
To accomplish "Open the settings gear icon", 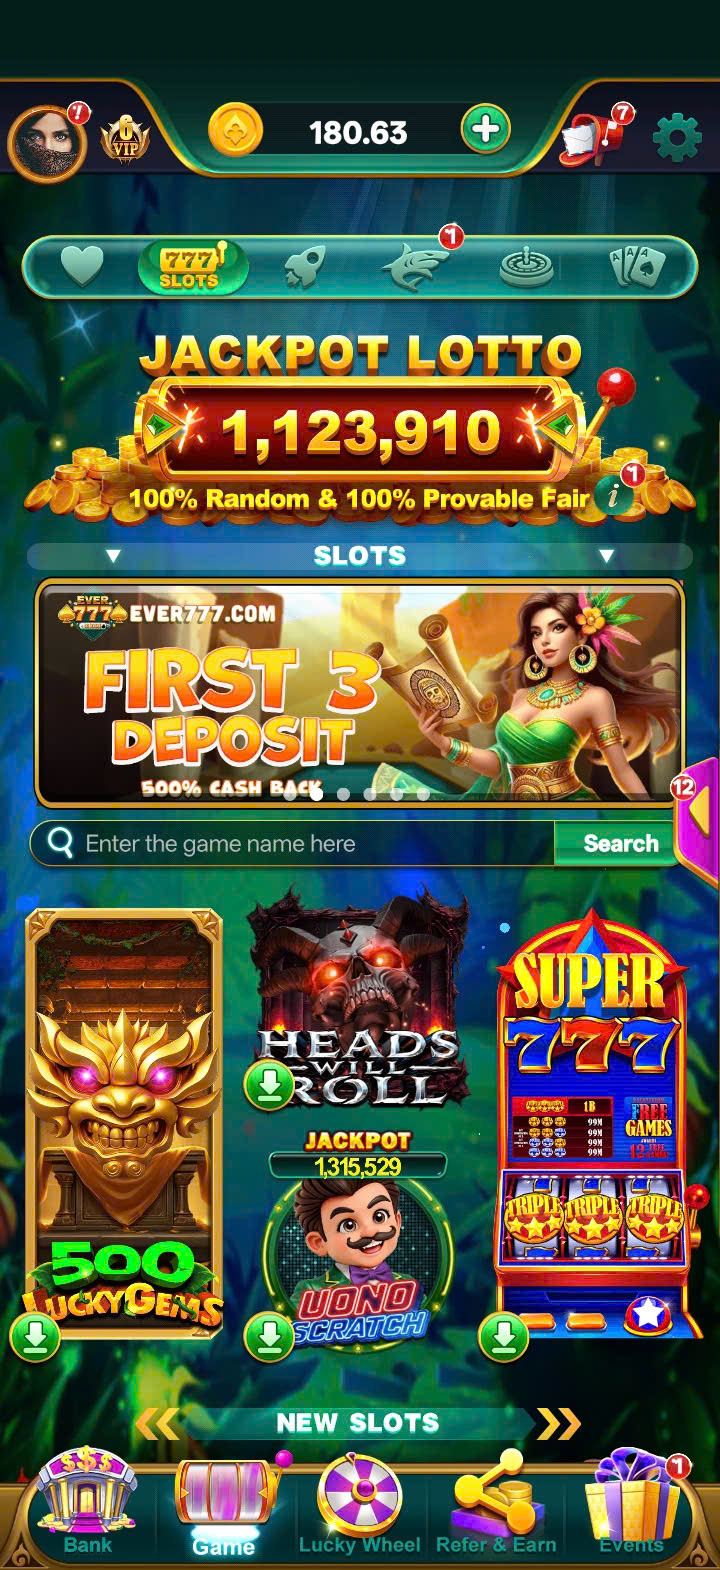I will (677, 137).
